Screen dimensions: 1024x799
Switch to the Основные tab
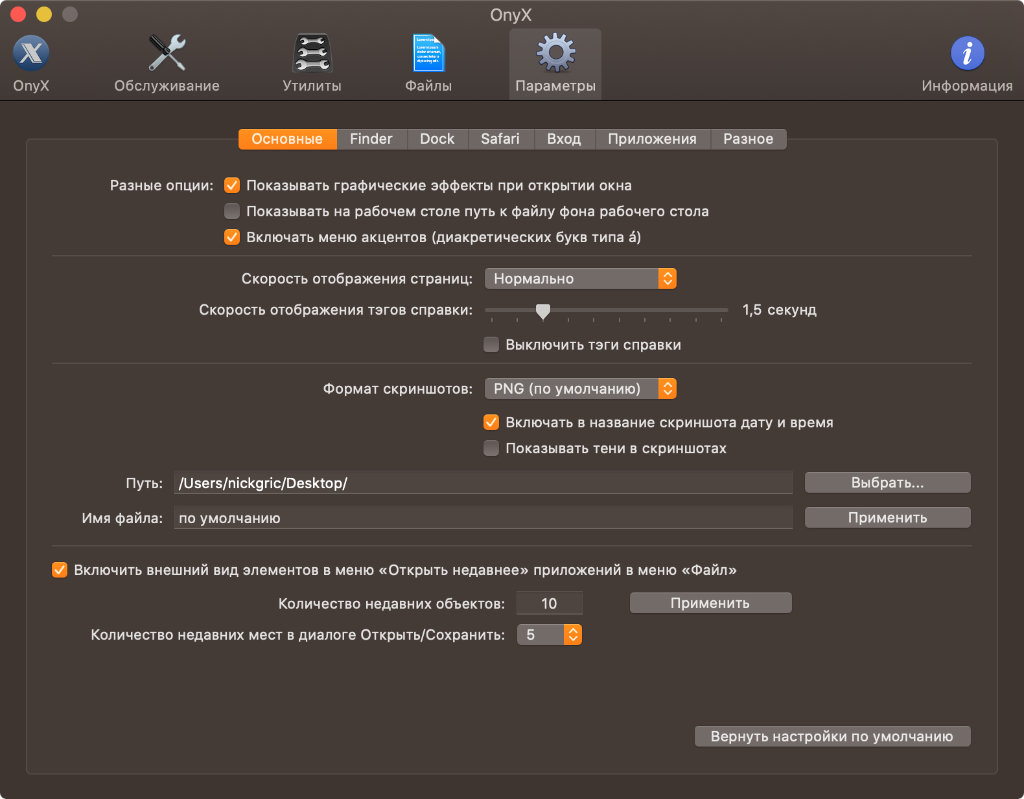[287, 139]
